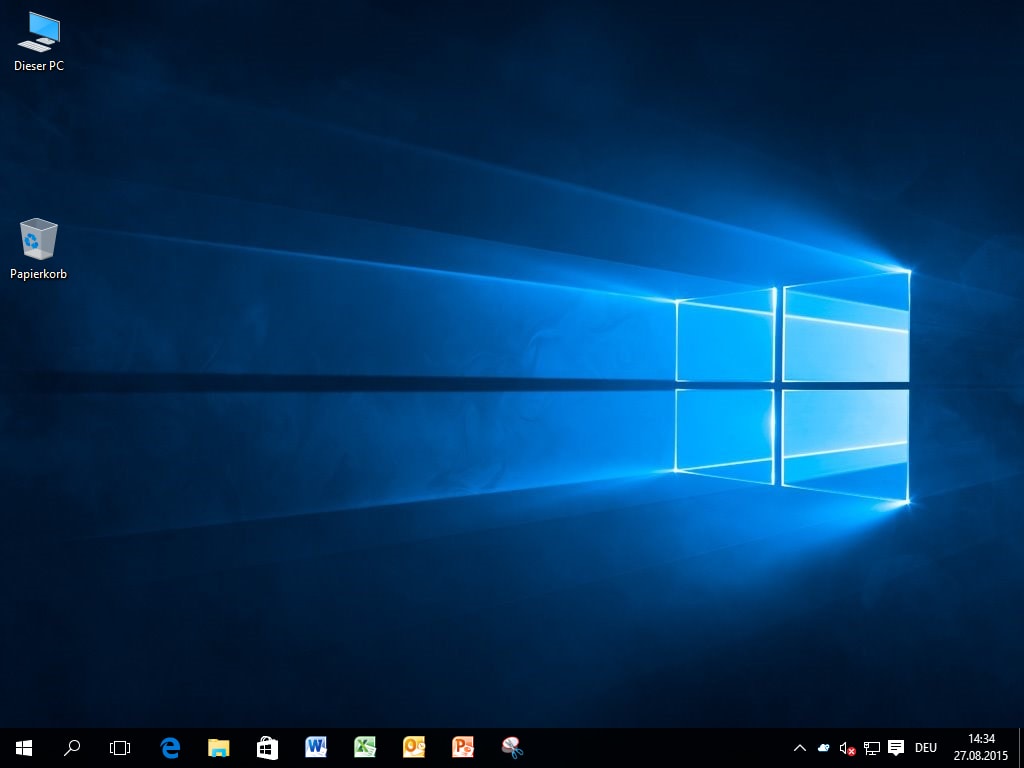Screen dimensions: 1024x768
Task: Open the network status tray icon
Action: coord(872,748)
